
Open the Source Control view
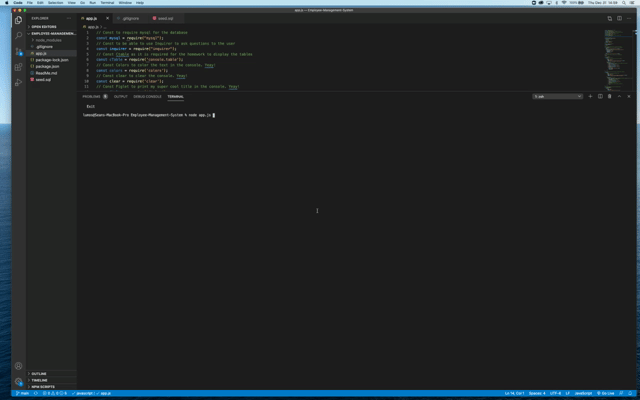pos(18,51)
